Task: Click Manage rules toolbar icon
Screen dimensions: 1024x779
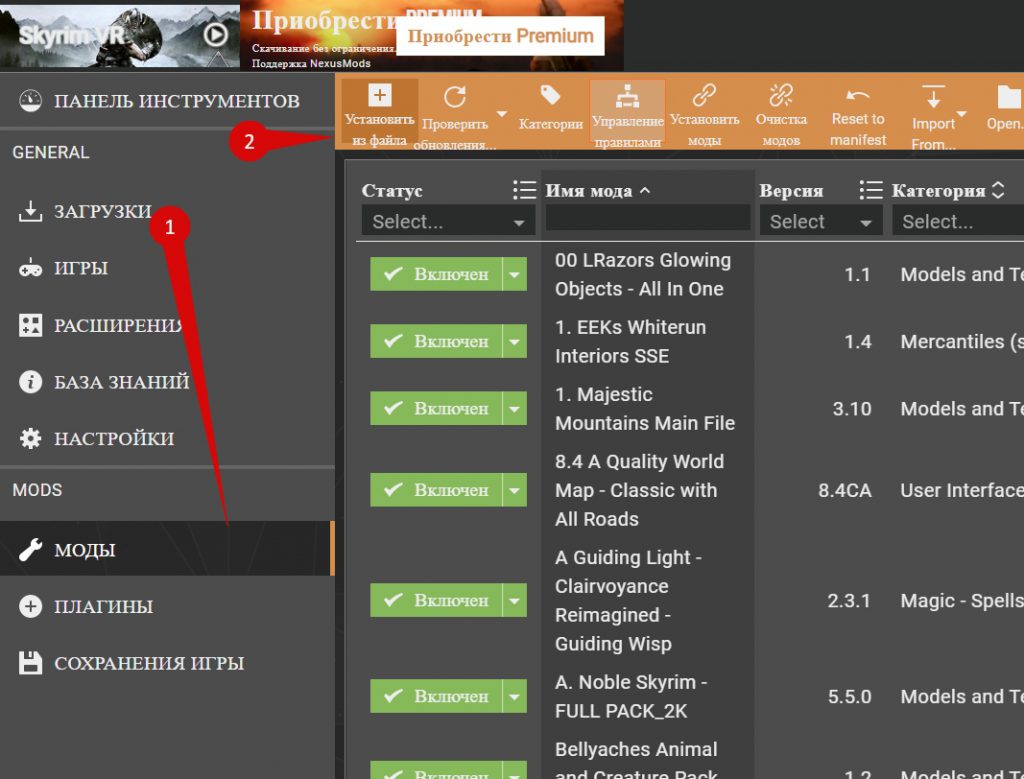Action: (x=627, y=97)
